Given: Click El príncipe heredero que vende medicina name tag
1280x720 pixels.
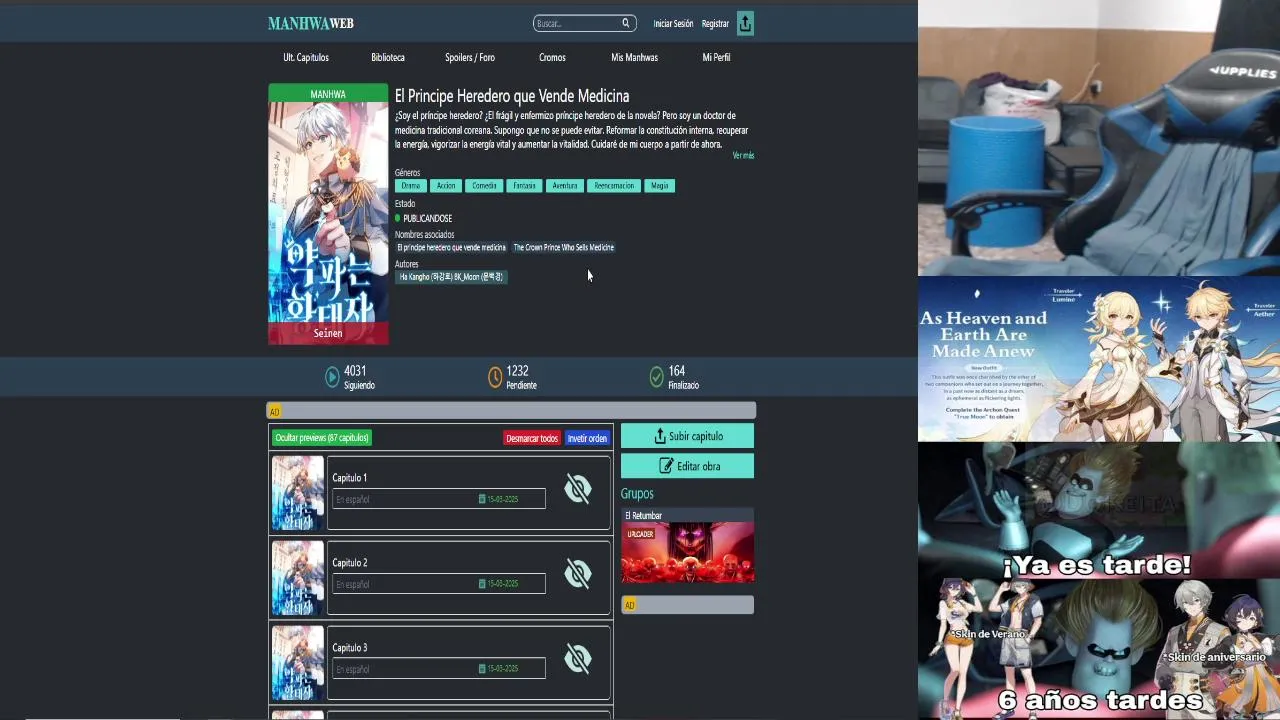Looking at the screenshot, I should pos(451,248).
